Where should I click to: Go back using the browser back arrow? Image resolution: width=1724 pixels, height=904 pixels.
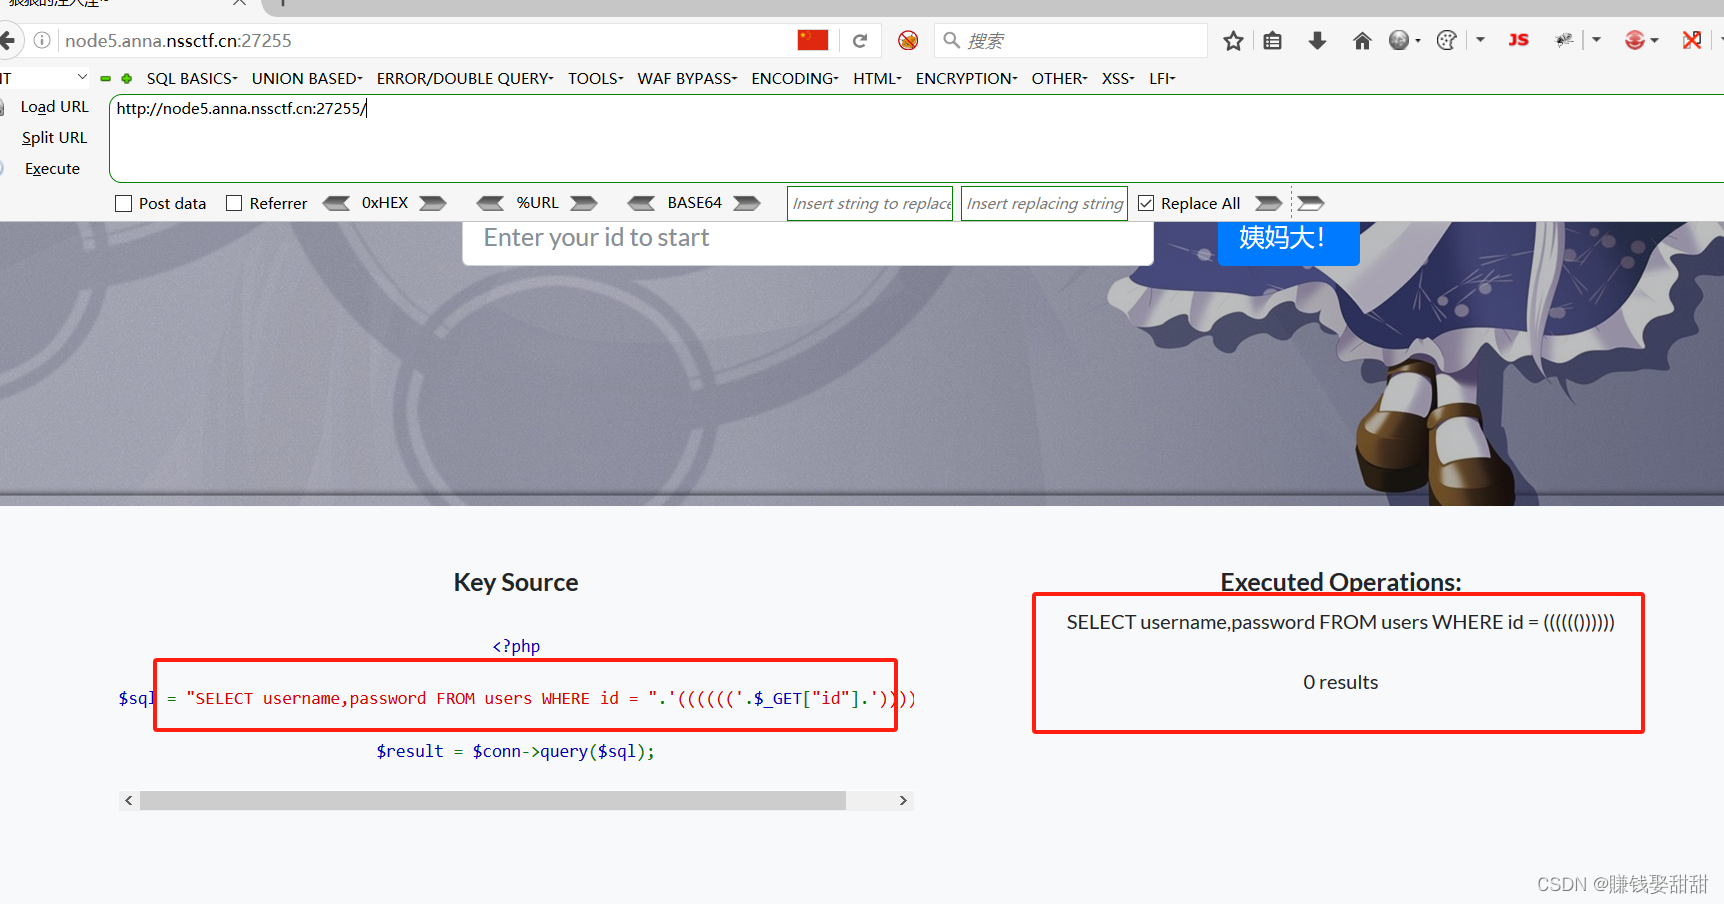(8, 40)
